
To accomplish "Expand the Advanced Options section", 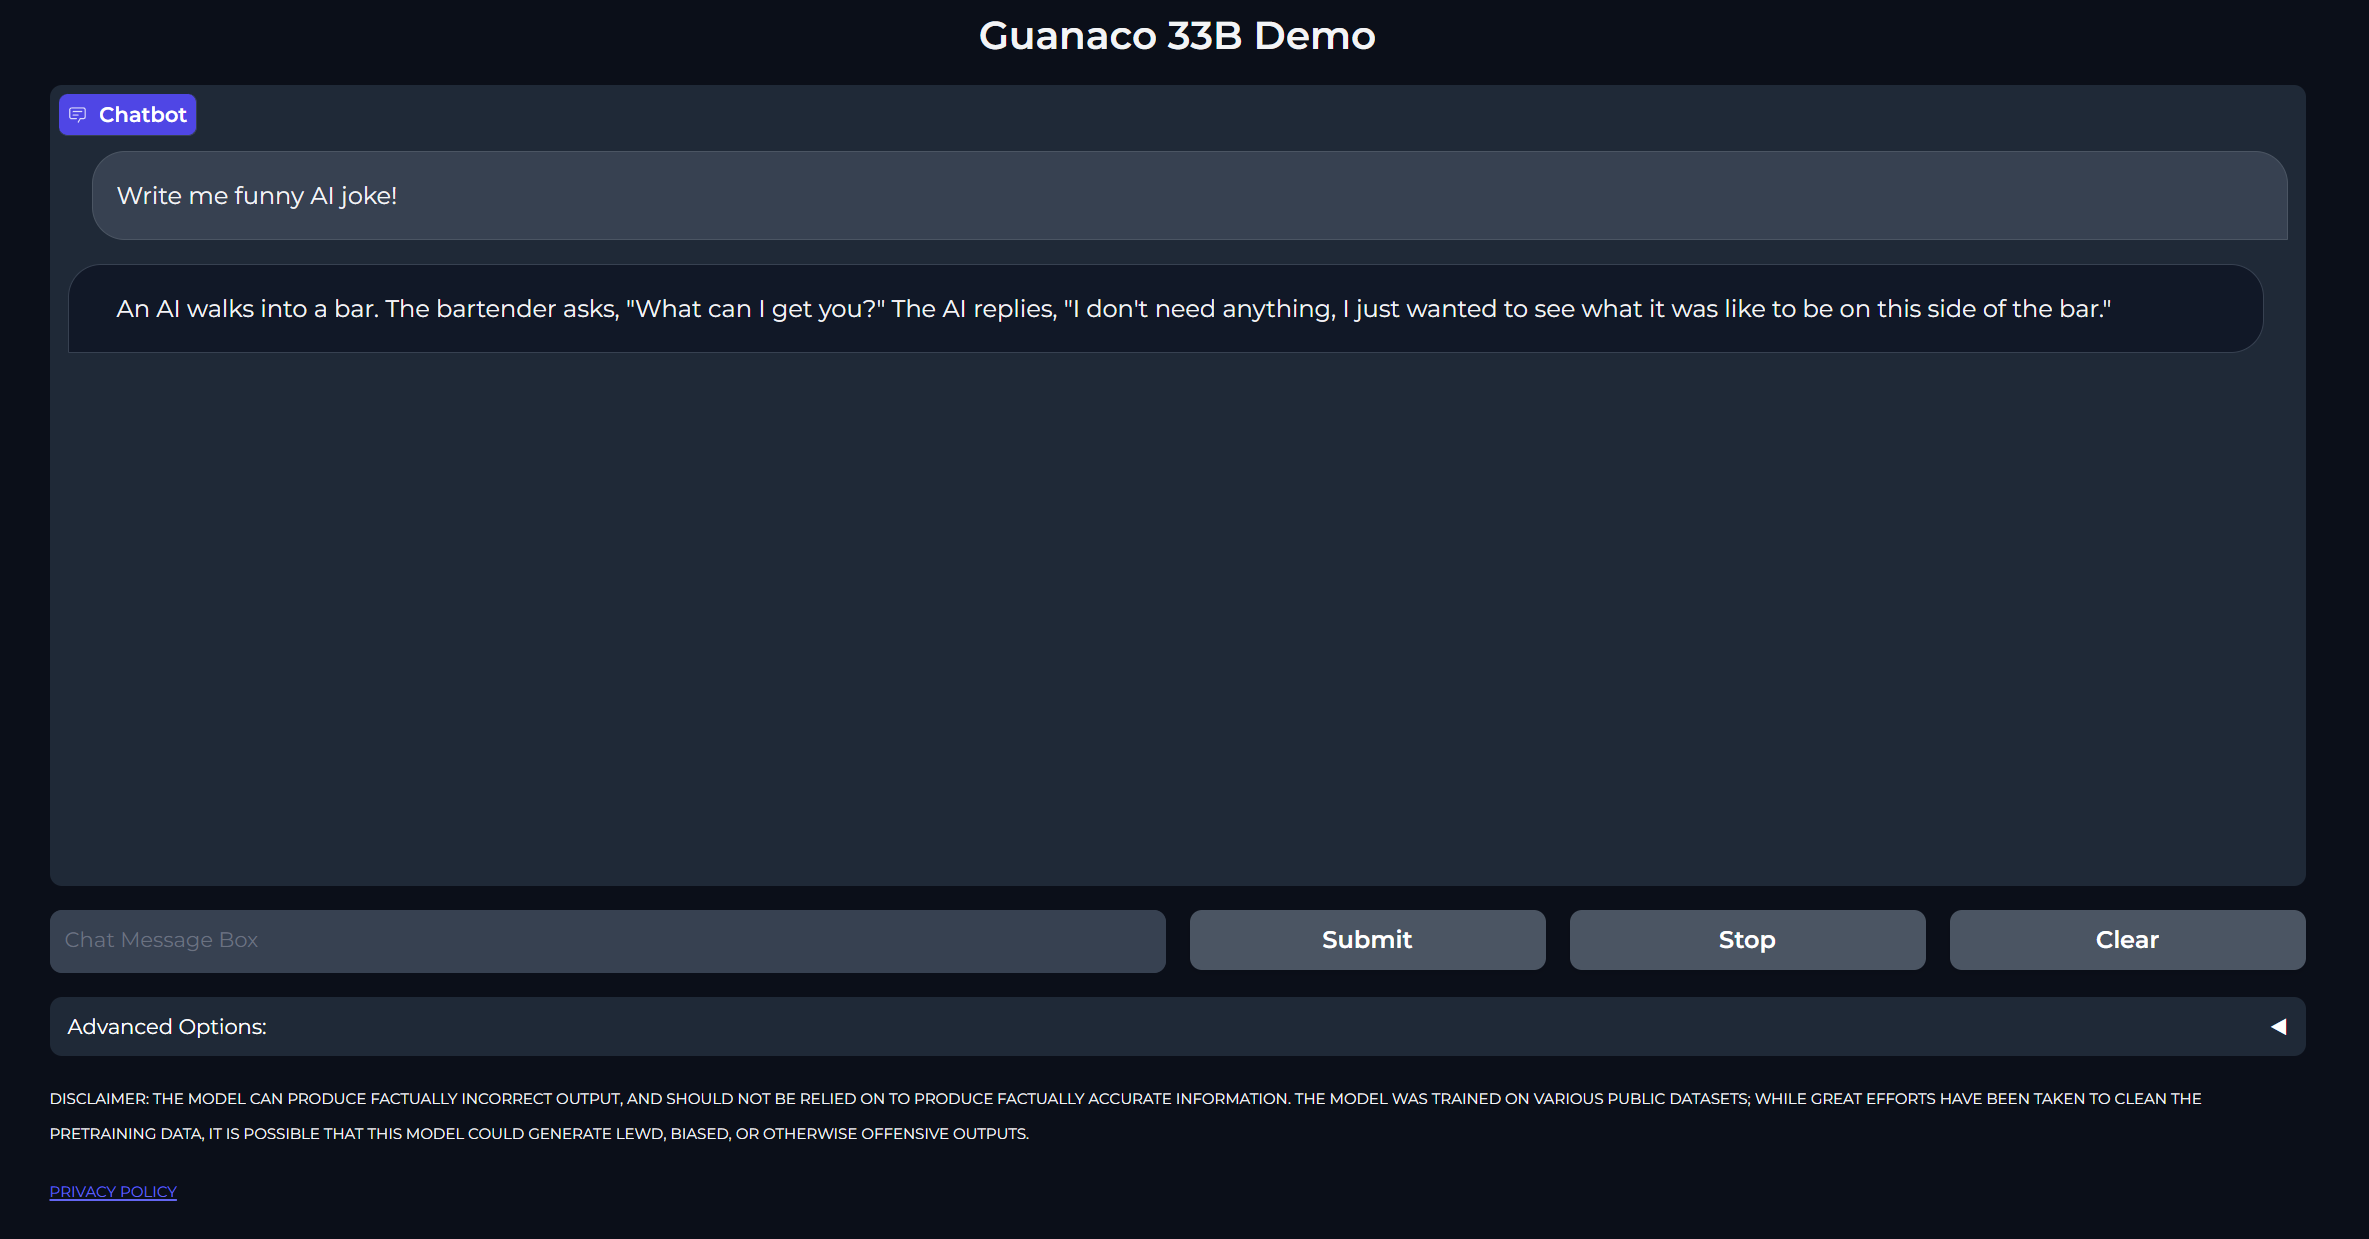I will click(x=1177, y=1027).
